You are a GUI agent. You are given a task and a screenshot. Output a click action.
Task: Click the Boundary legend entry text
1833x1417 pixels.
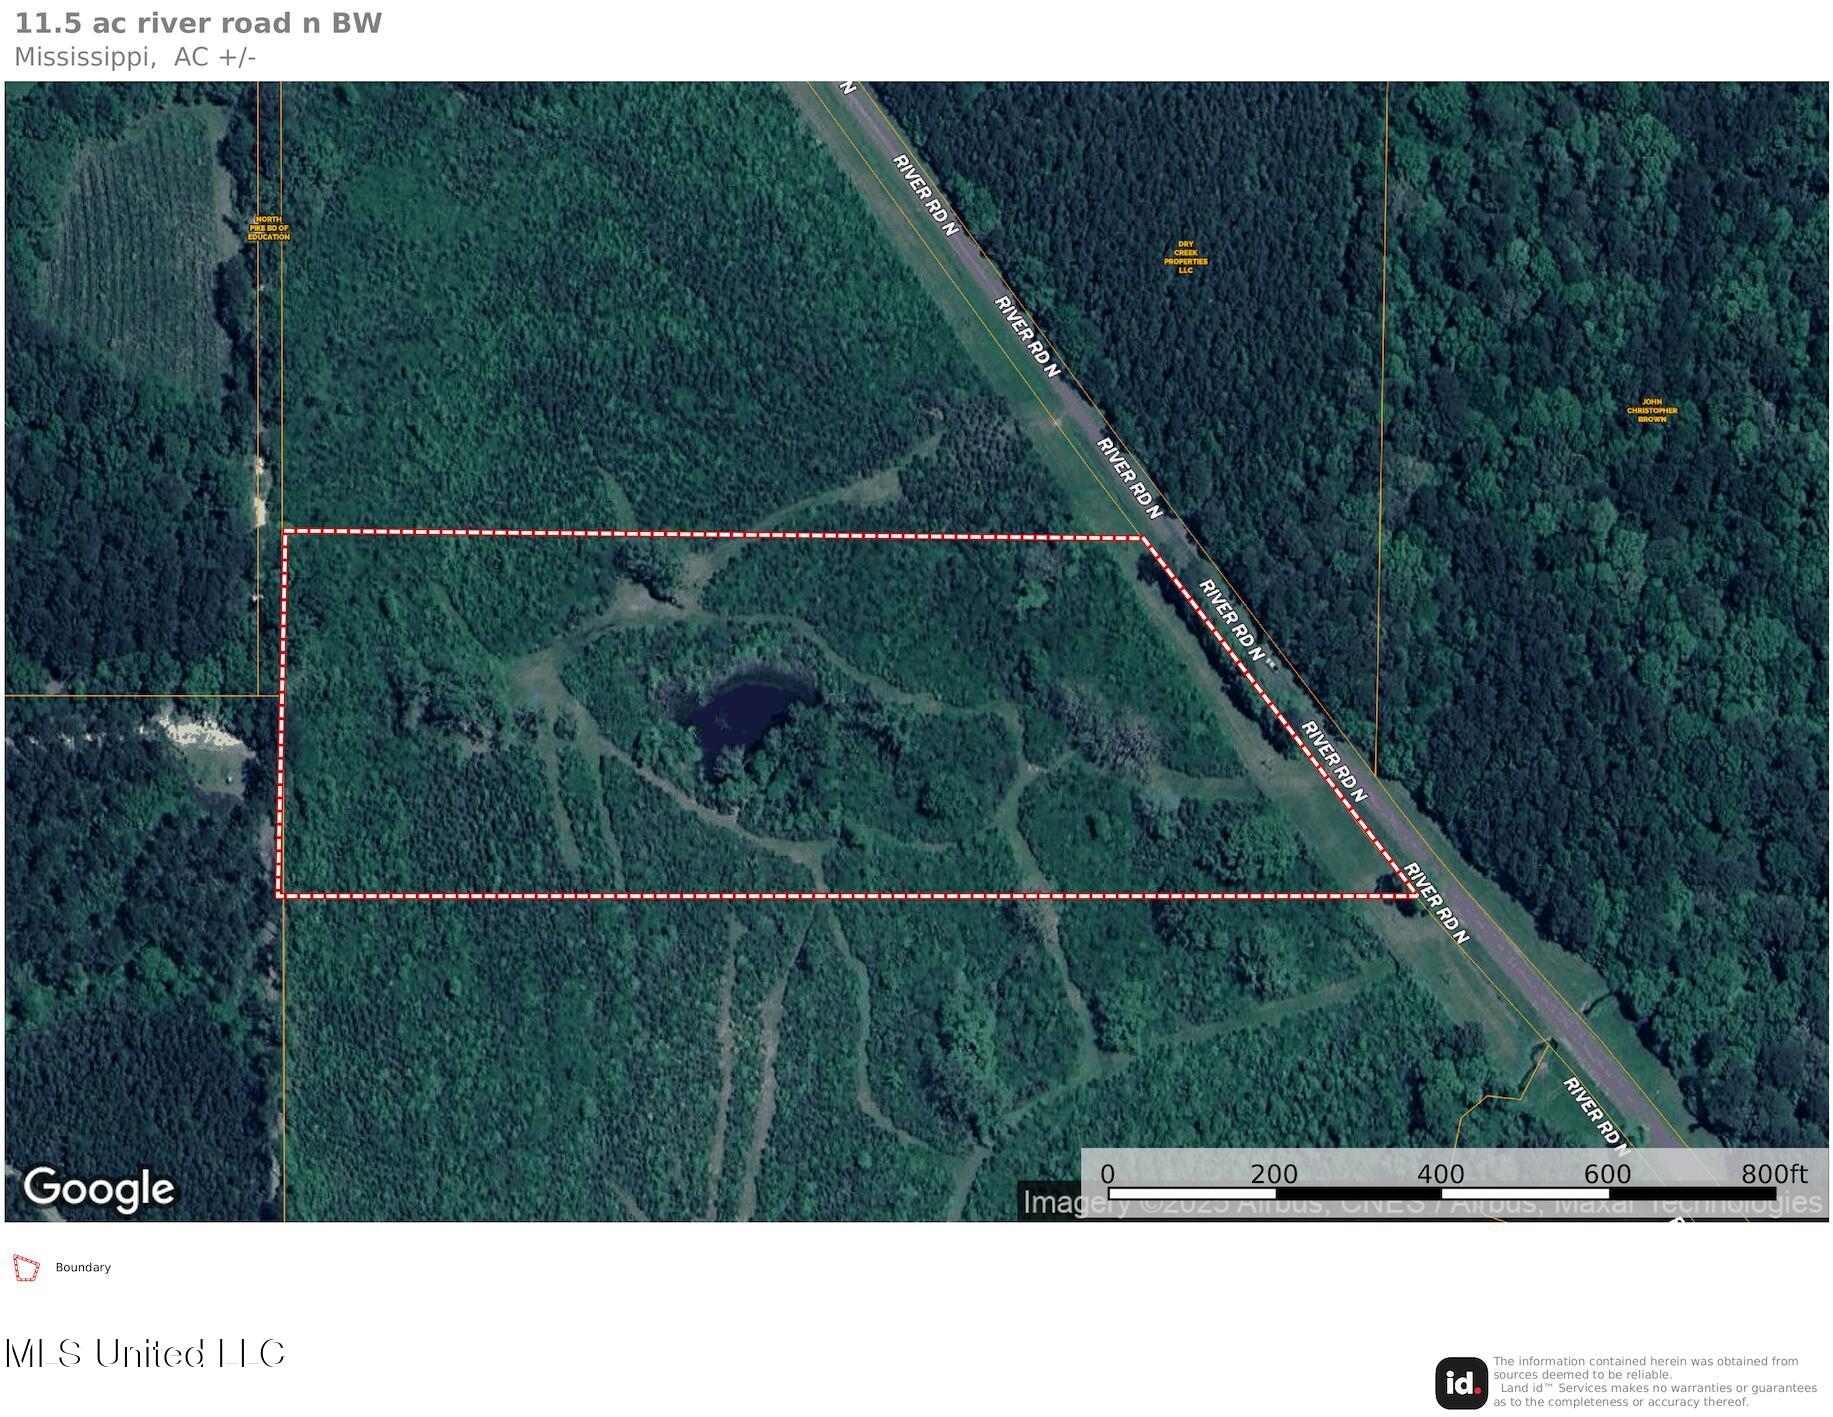point(84,1266)
